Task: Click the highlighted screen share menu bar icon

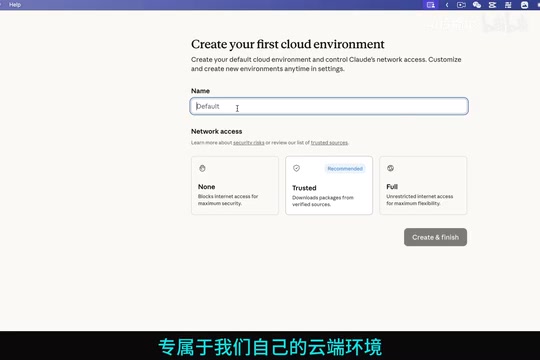Action: 430,5
